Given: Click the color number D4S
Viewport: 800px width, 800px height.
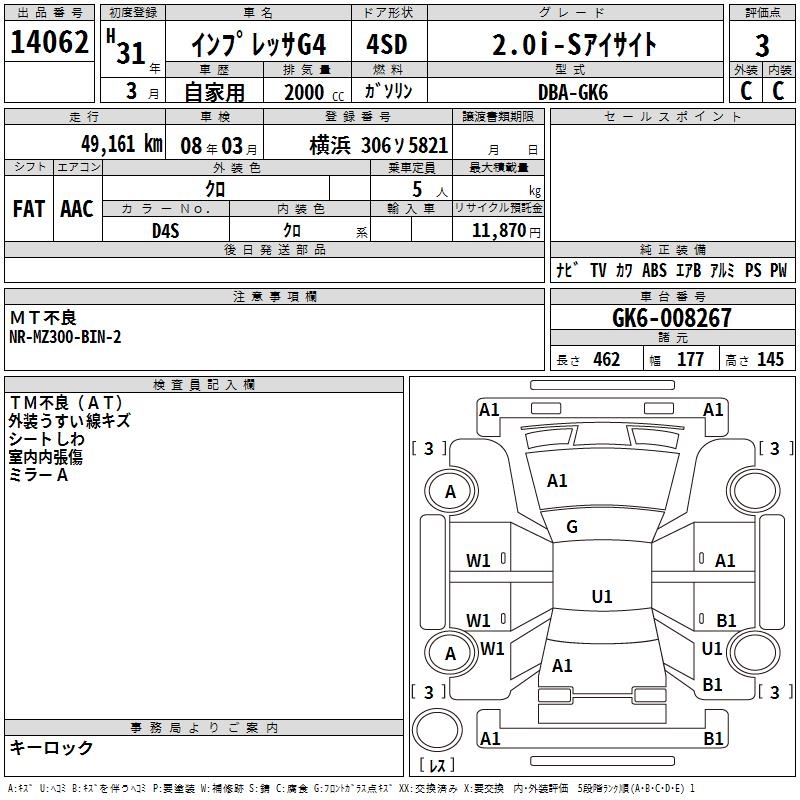Looking at the screenshot, I should tap(165, 230).
